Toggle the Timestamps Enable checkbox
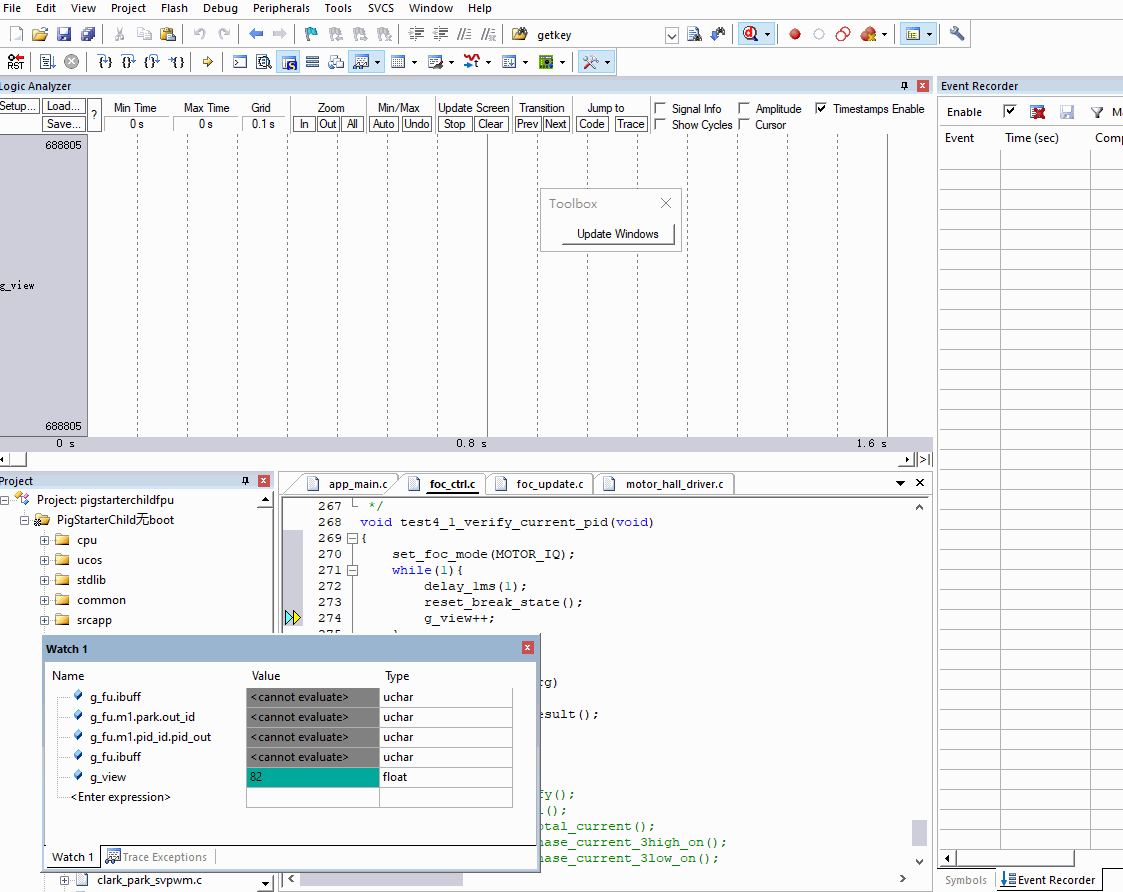The image size is (1123, 892). click(x=821, y=108)
